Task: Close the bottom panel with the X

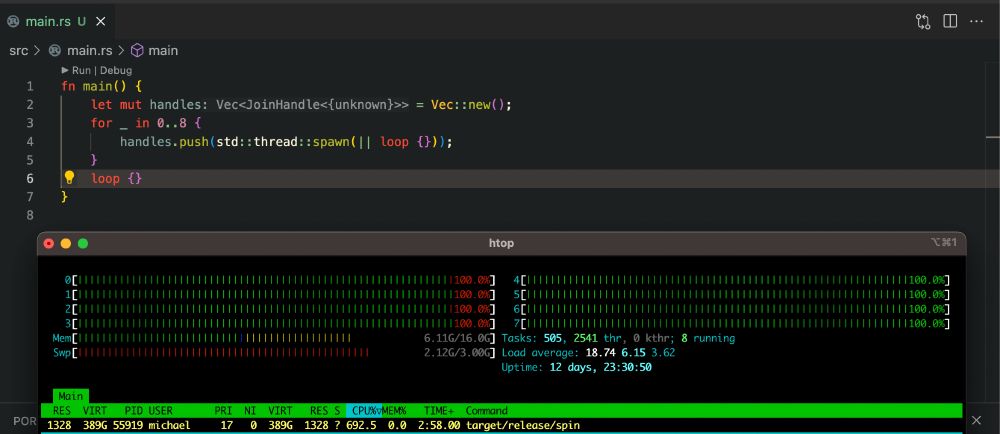Action: tap(976, 420)
